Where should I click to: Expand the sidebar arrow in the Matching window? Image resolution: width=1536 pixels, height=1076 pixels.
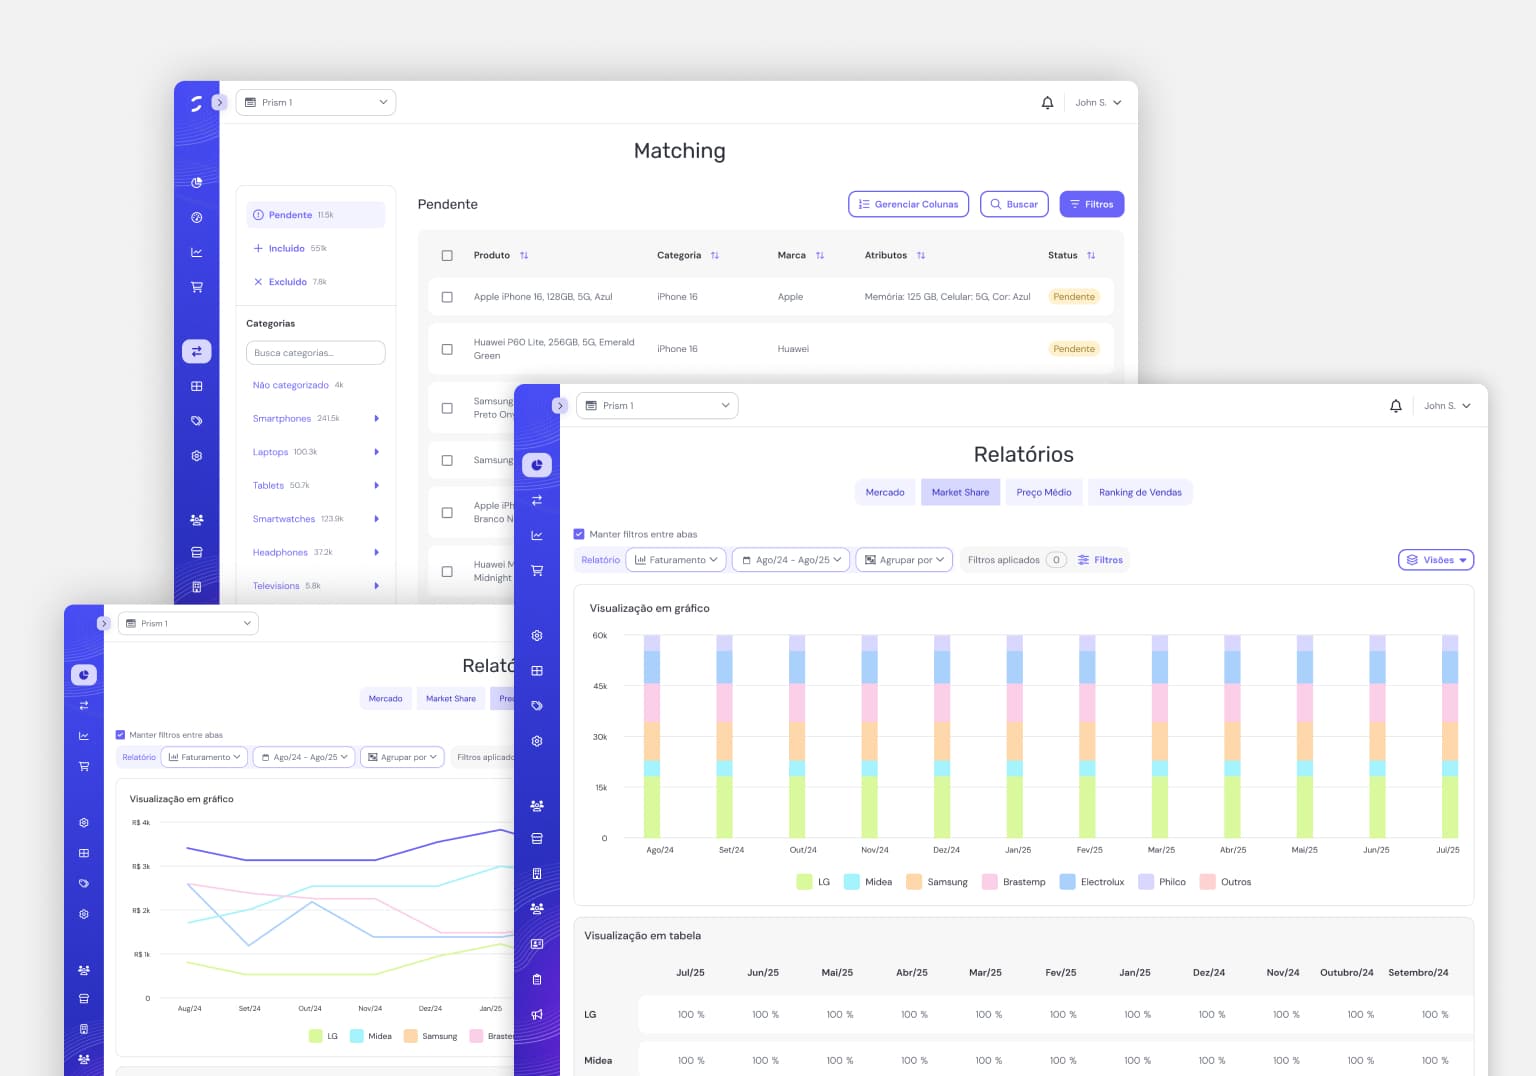(220, 102)
